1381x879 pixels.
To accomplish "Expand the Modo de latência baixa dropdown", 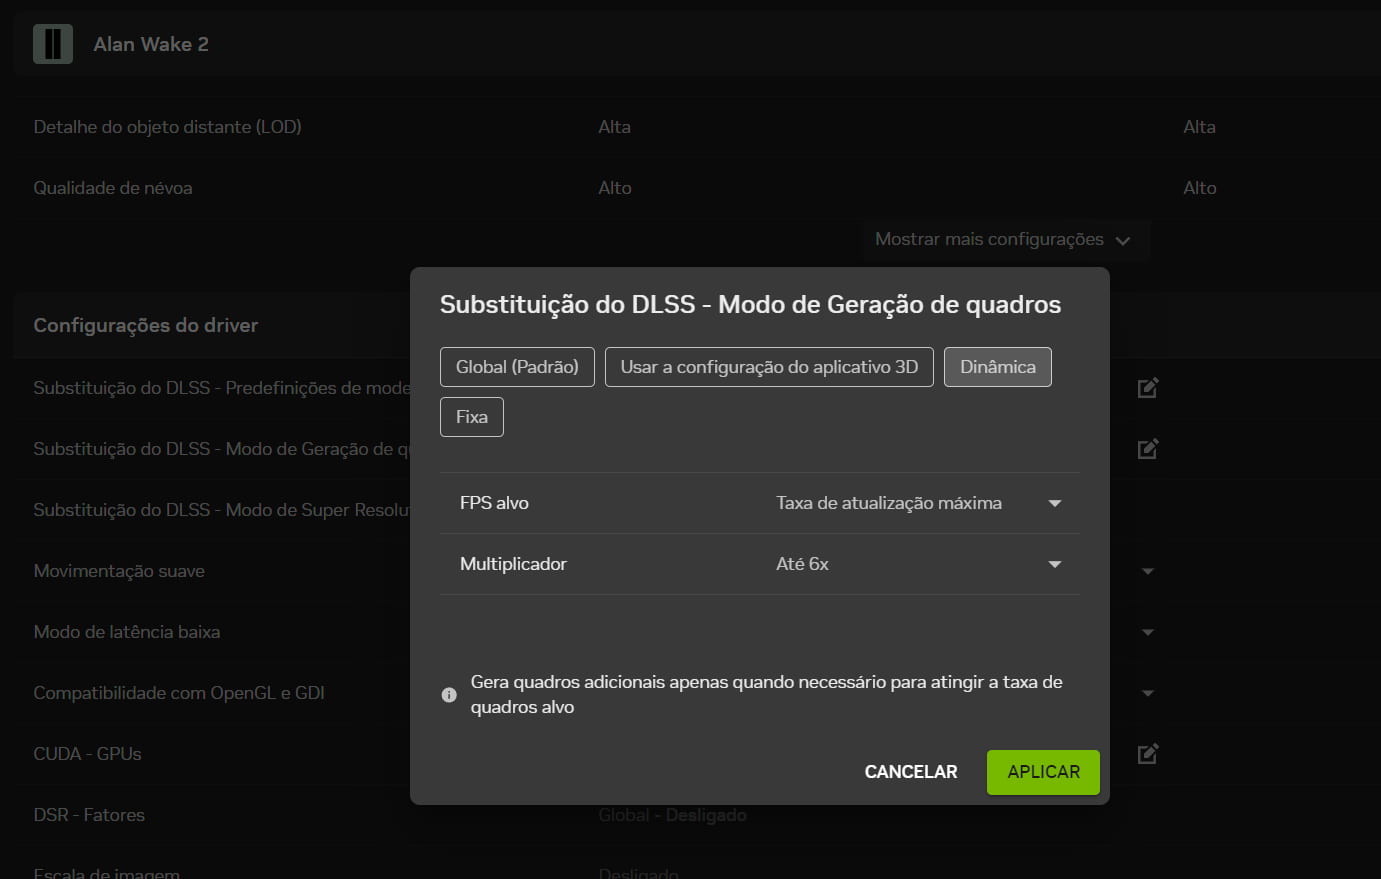I will point(1147,631).
